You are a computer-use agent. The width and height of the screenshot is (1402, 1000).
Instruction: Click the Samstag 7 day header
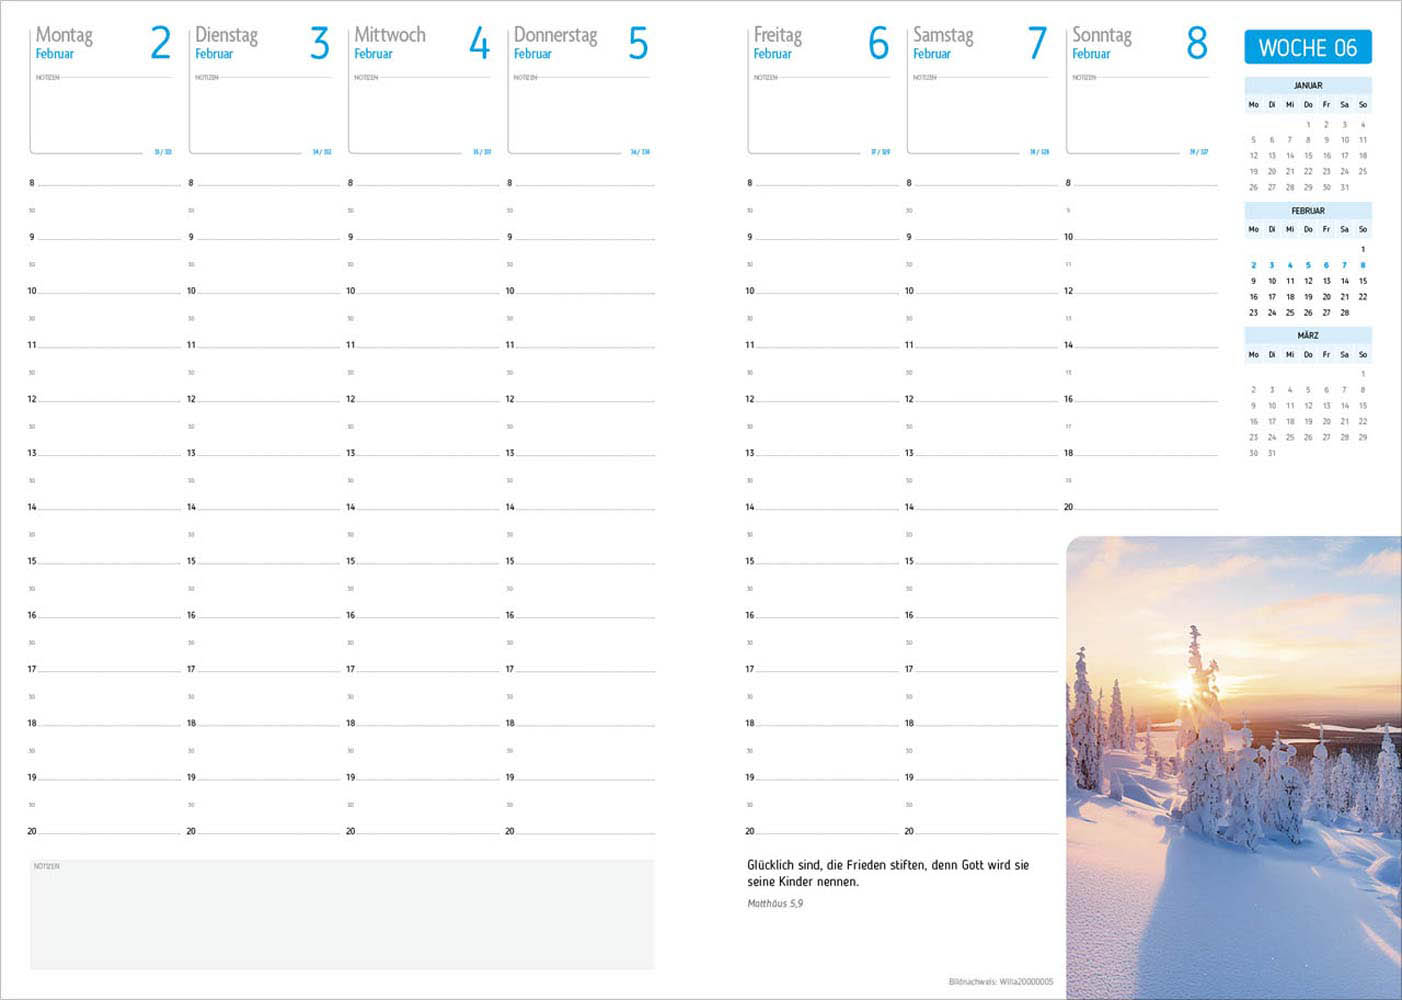978,43
